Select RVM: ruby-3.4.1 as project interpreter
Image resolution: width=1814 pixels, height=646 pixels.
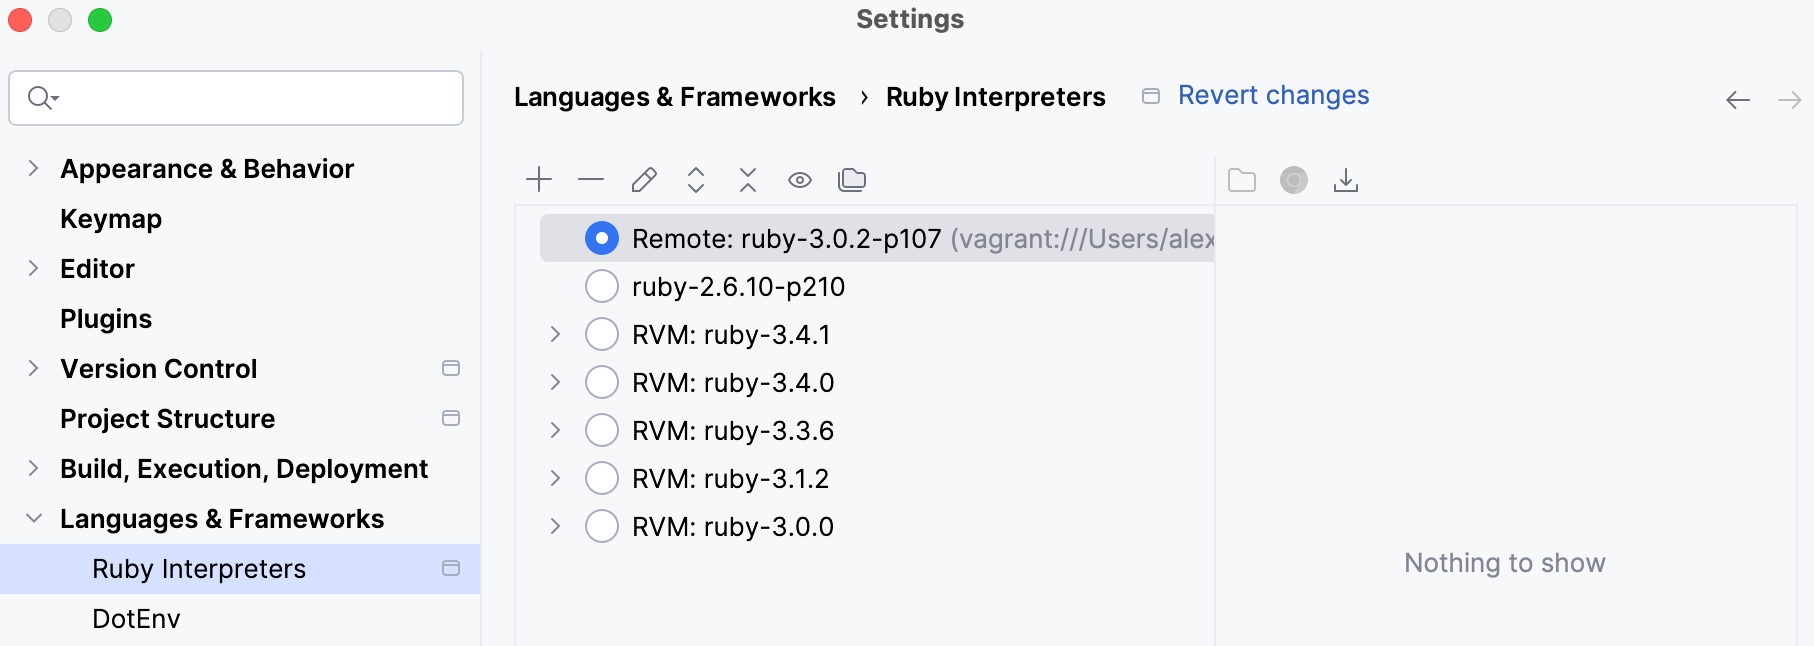pos(601,333)
